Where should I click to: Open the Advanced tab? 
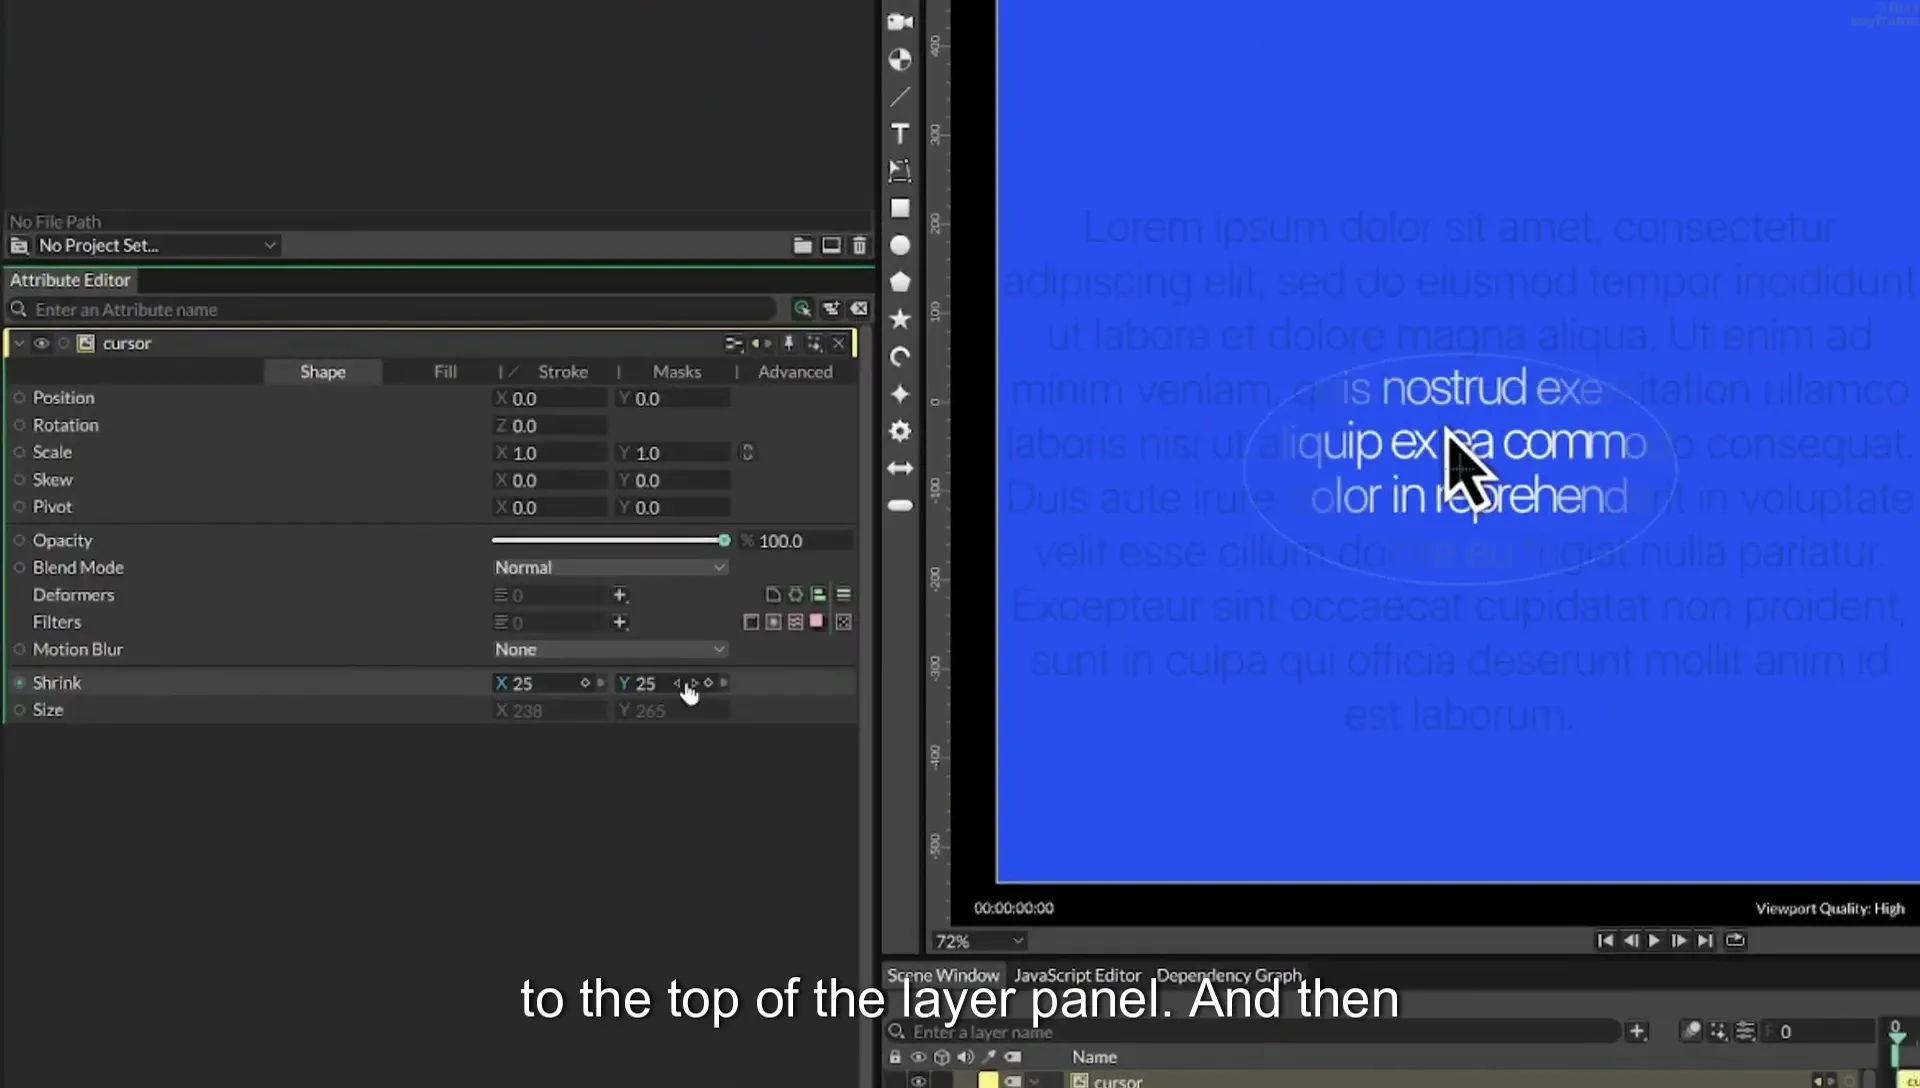click(x=795, y=372)
